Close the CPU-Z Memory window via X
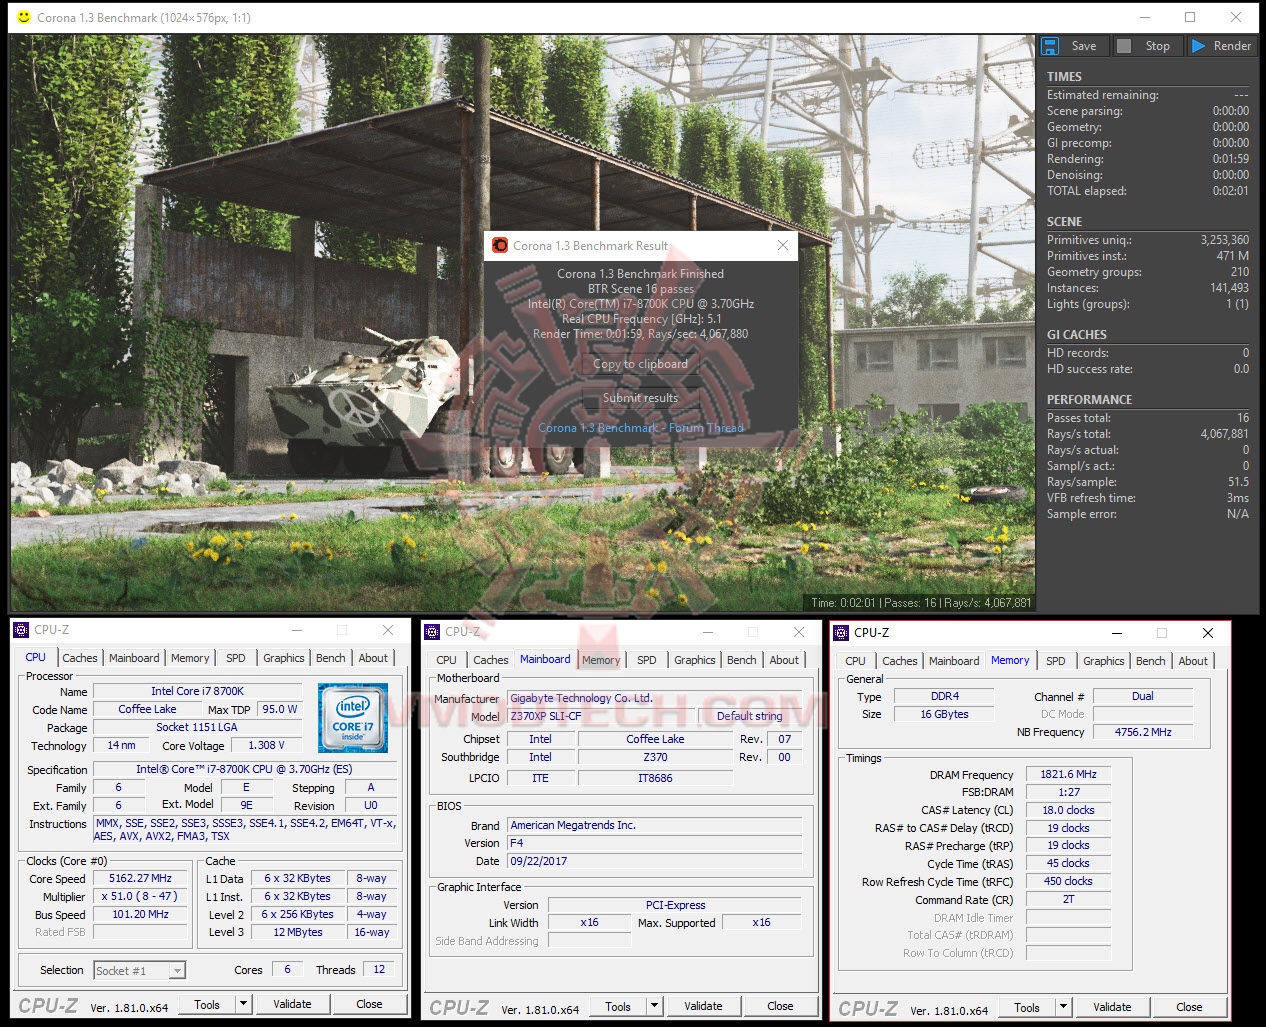 (x=1208, y=633)
